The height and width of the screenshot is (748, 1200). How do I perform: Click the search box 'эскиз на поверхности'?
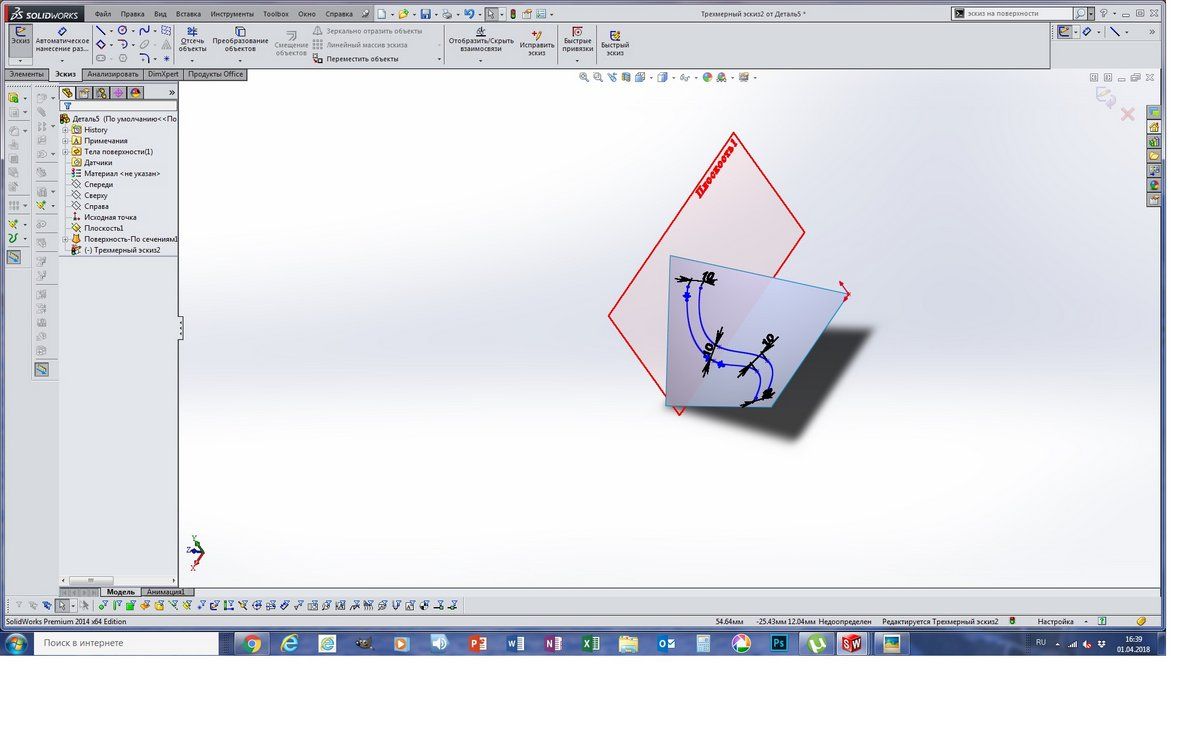coord(1012,14)
